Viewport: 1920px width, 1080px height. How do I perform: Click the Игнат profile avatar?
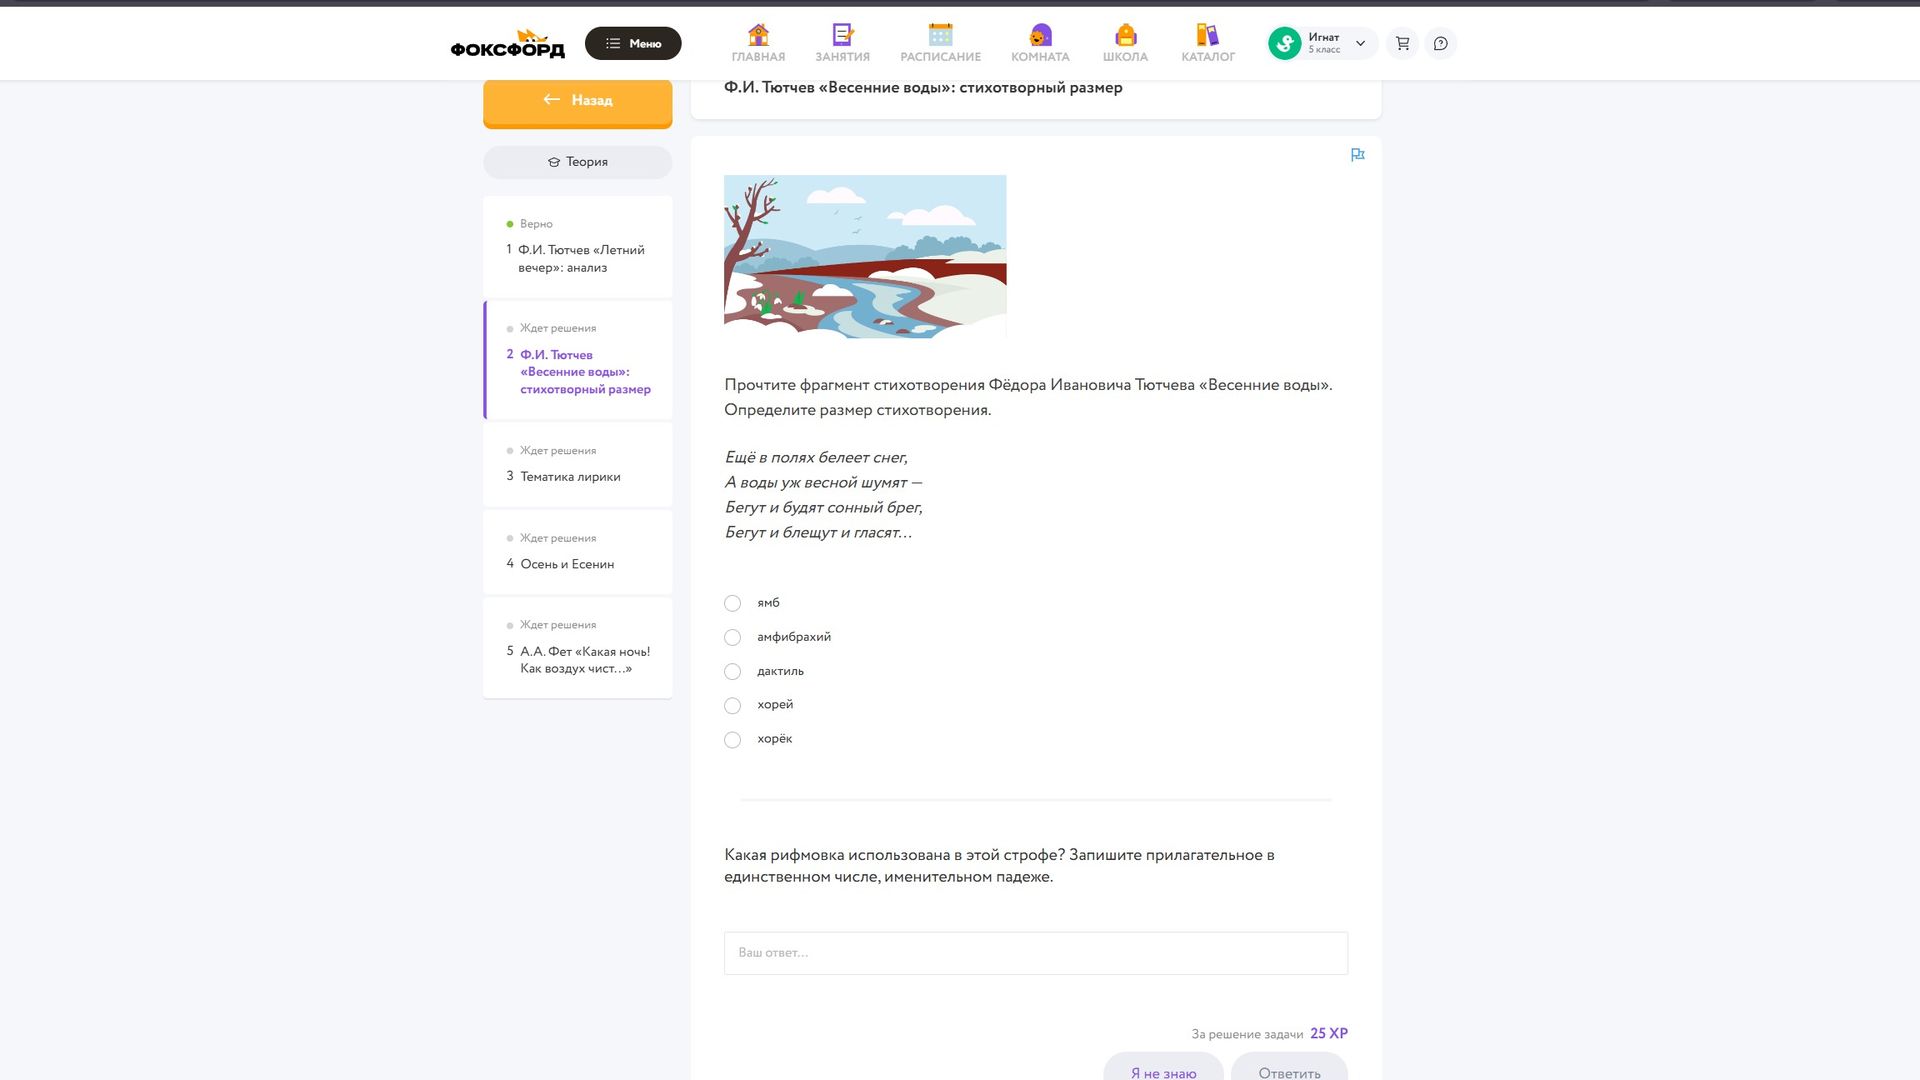pos(1284,43)
